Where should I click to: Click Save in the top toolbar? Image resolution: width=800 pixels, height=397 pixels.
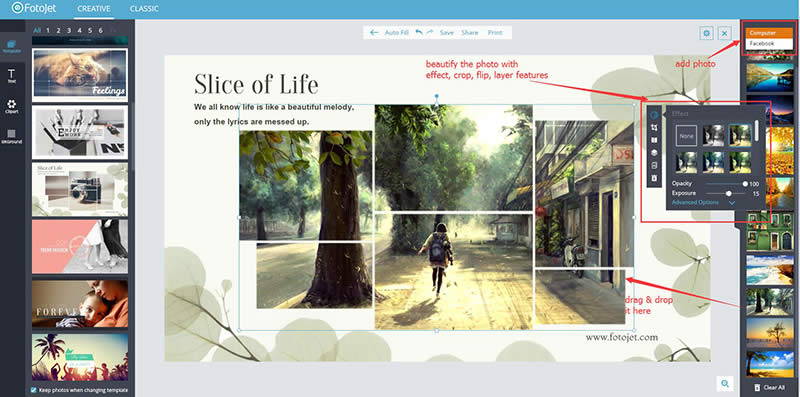click(x=446, y=33)
